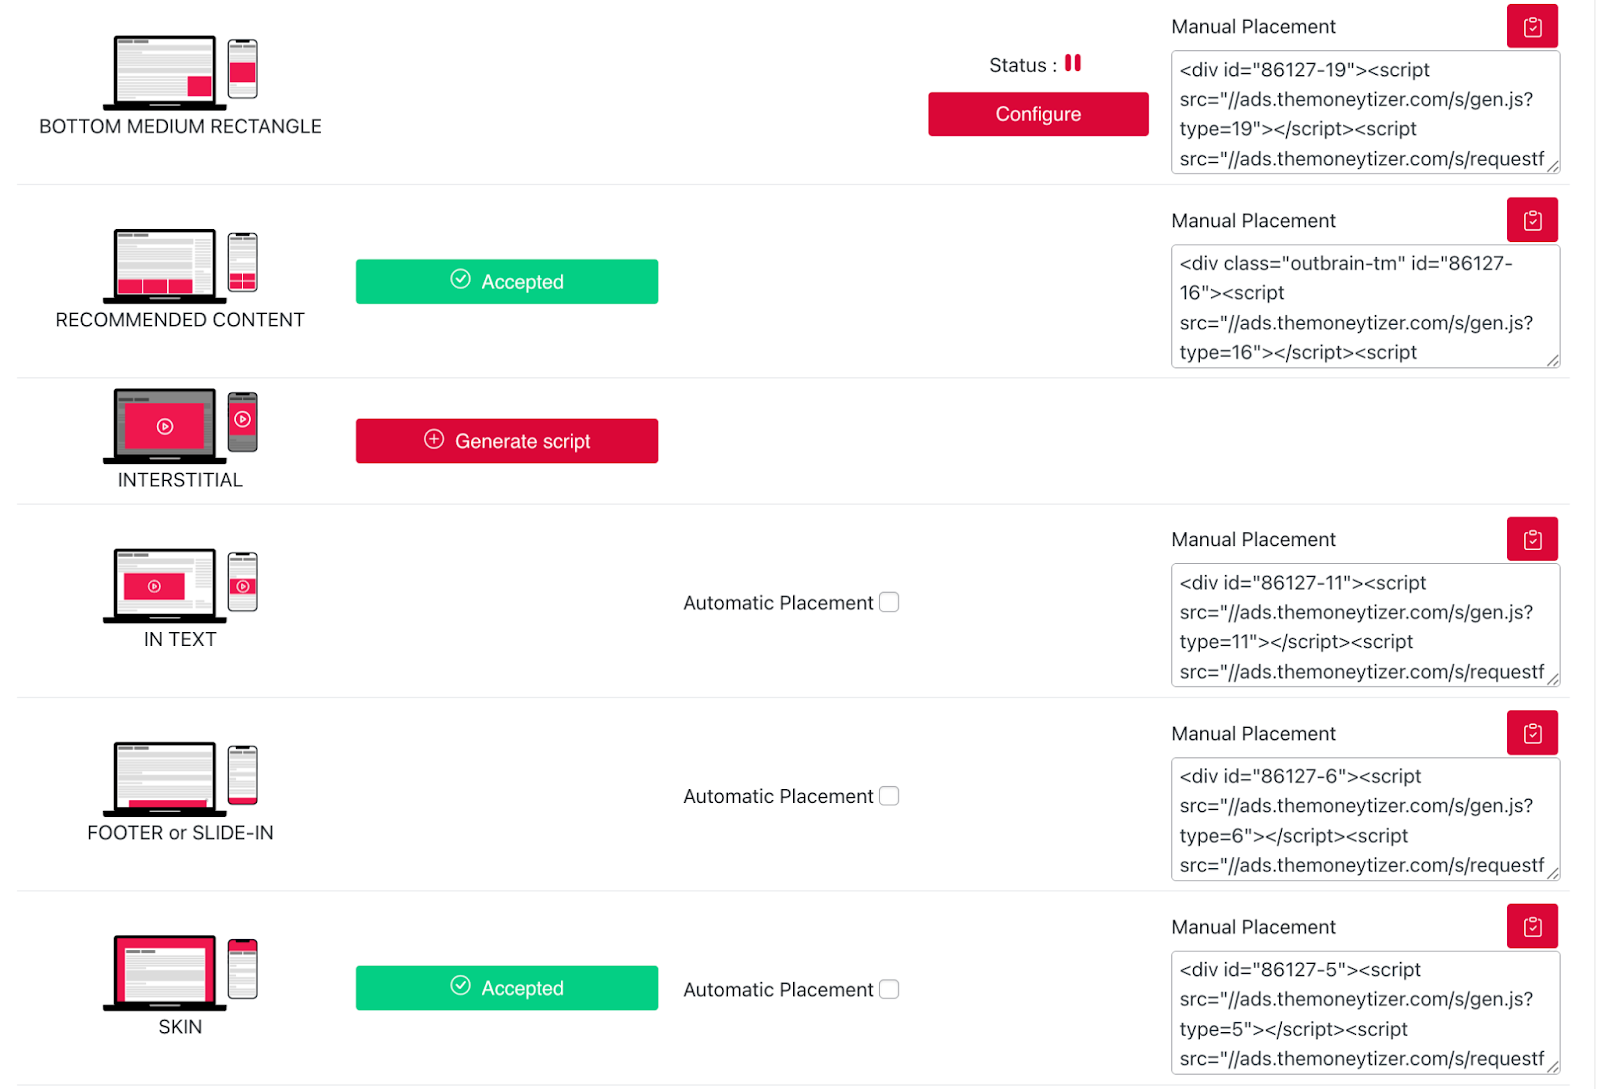Click Configure for Bottom Medium Rectangle

tap(1037, 114)
